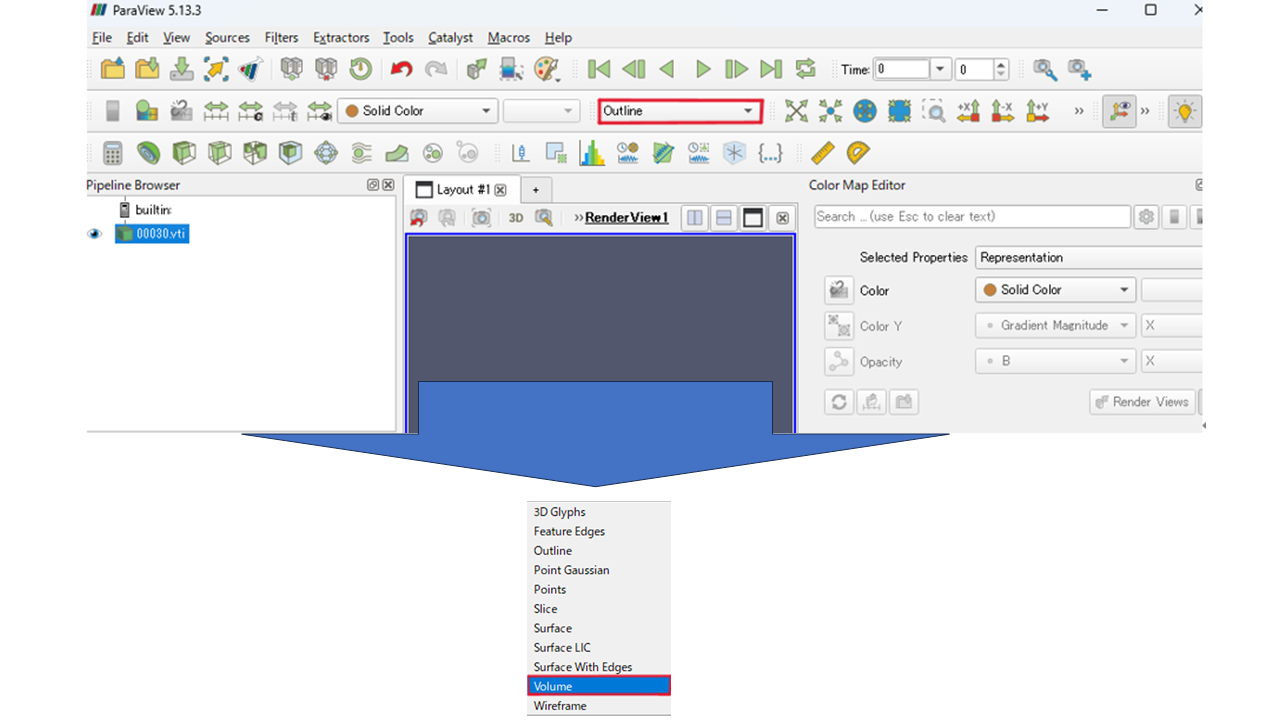The height and width of the screenshot is (720, 1280).
Task: Choose Surface With Edges from the list
Action: tap(599, 667)
